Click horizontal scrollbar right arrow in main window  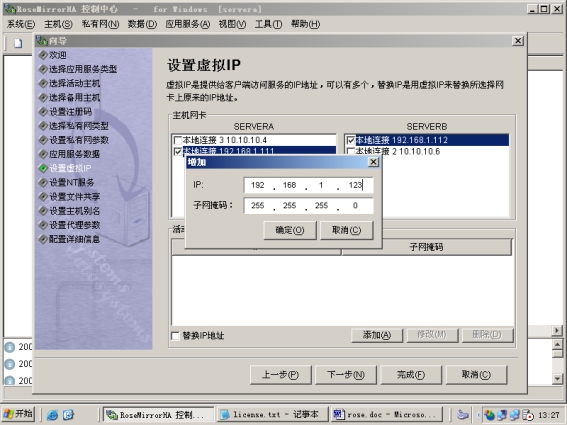pos(557,330)
